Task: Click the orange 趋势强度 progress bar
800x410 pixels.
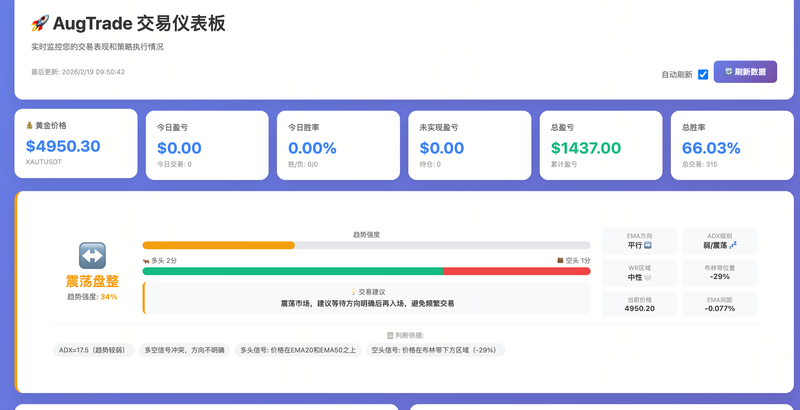Action: 218,245
